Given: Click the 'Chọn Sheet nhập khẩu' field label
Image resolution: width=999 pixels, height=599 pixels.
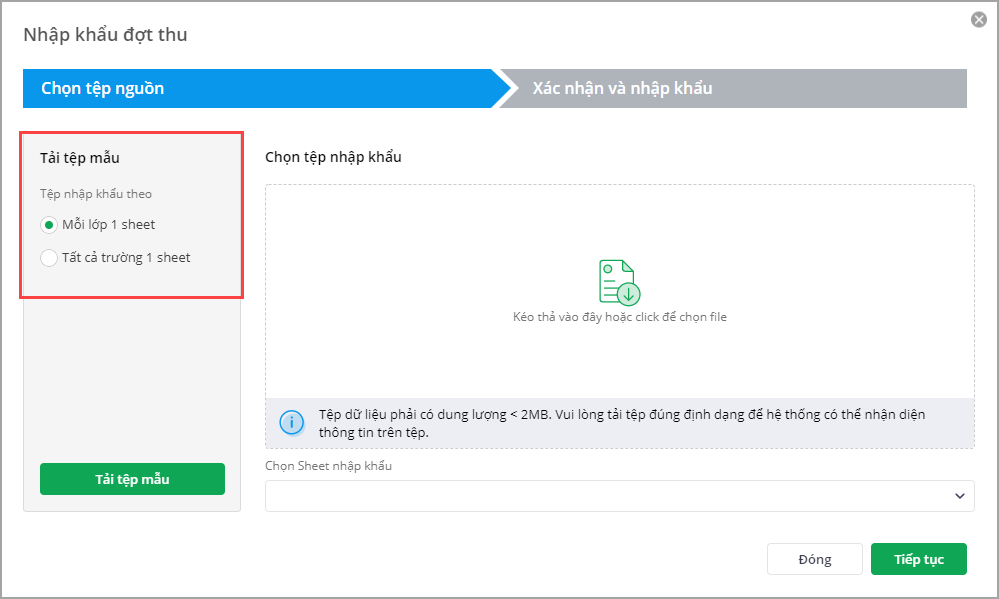Looking at the screenshot, I should pyautogui.click(x=328, y=466).
